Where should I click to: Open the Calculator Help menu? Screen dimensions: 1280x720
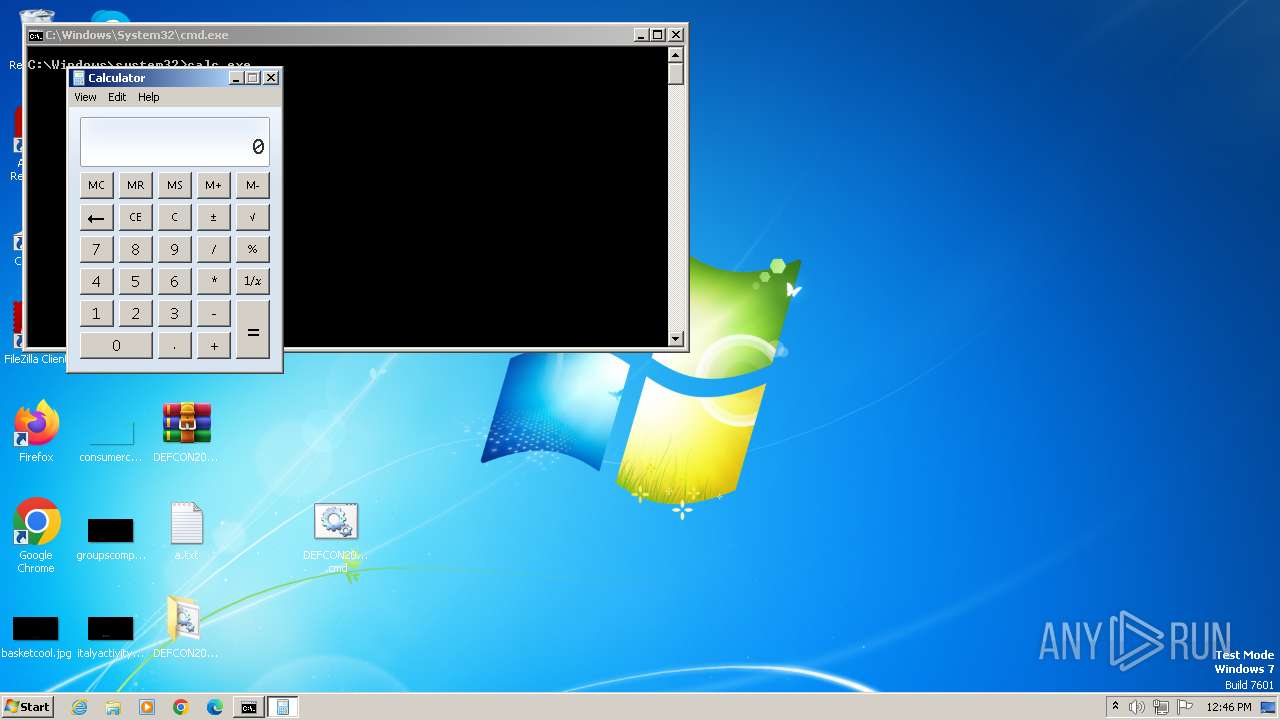pos(148,97)
